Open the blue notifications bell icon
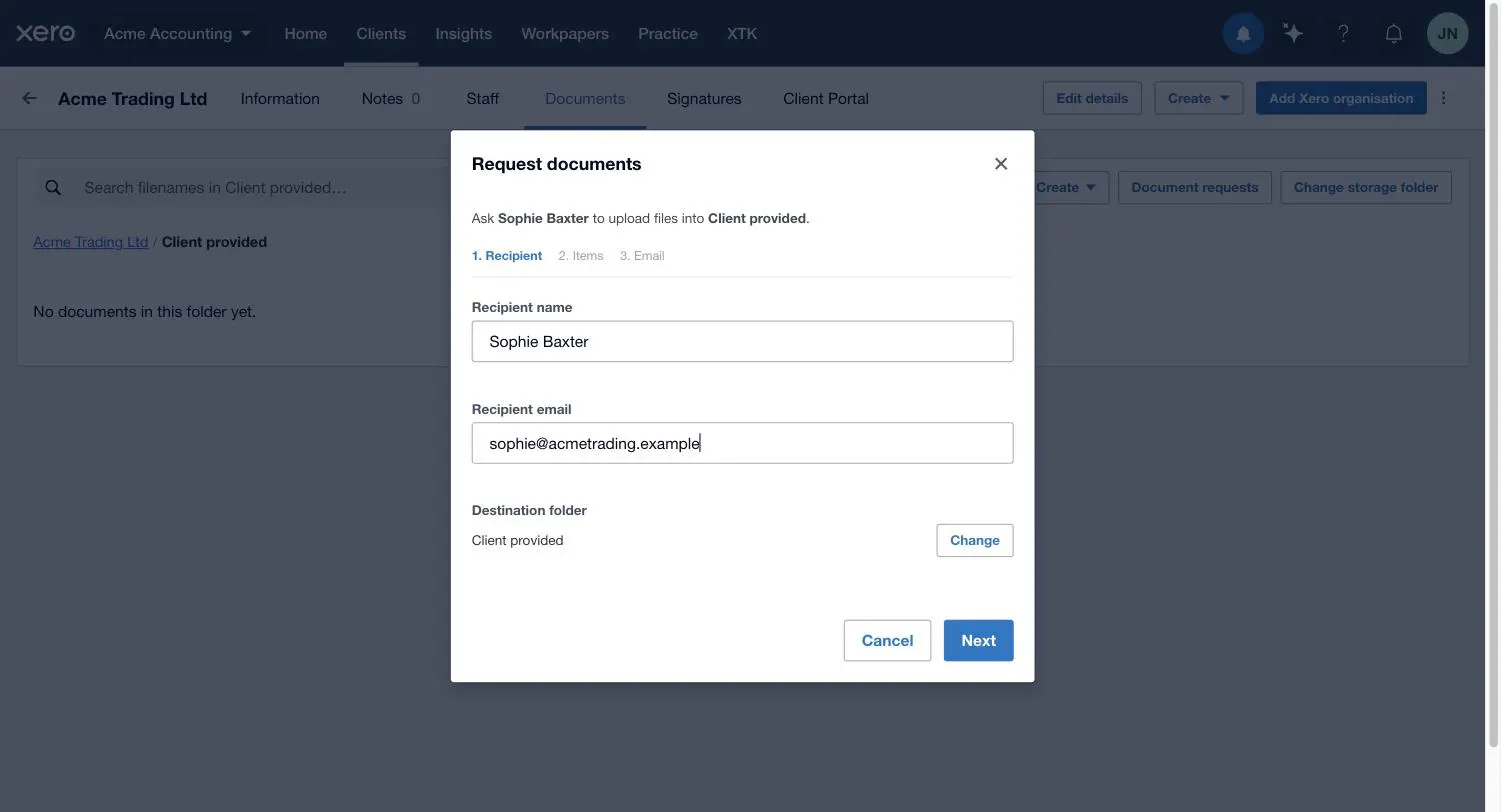Screen dimensions: 1501x812 (x=1243, y=34)
